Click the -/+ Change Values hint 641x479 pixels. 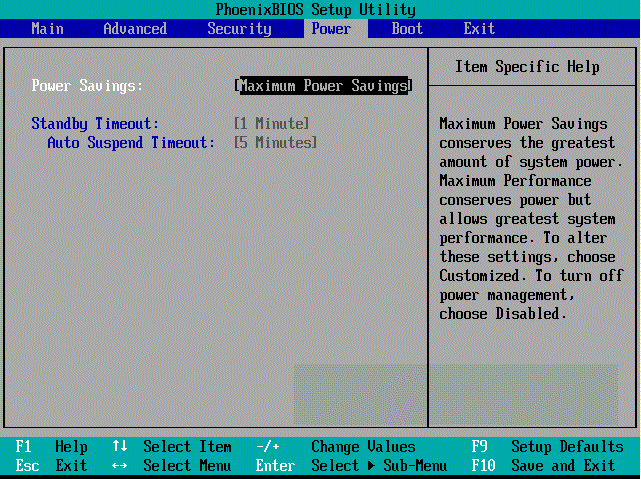point(335,446)
